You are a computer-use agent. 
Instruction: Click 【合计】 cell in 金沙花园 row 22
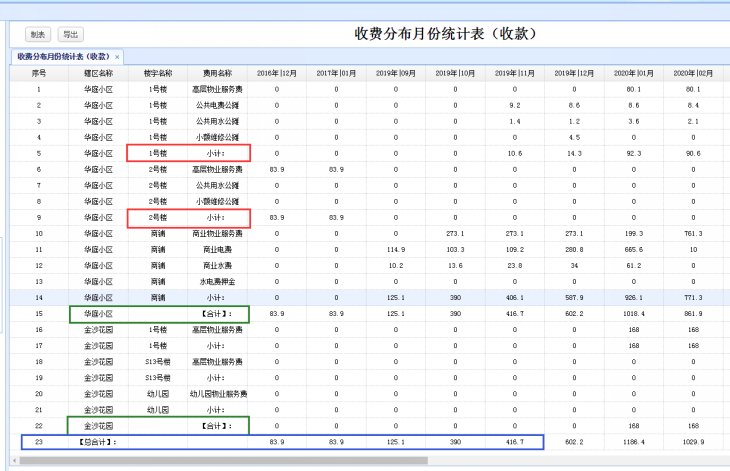coord(217,425)
